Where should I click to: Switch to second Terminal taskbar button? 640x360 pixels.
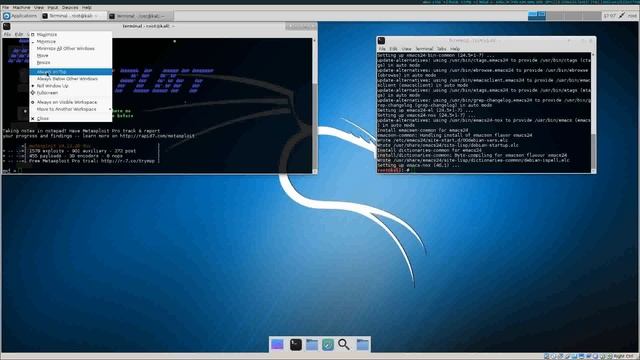(x=140, y=16)
